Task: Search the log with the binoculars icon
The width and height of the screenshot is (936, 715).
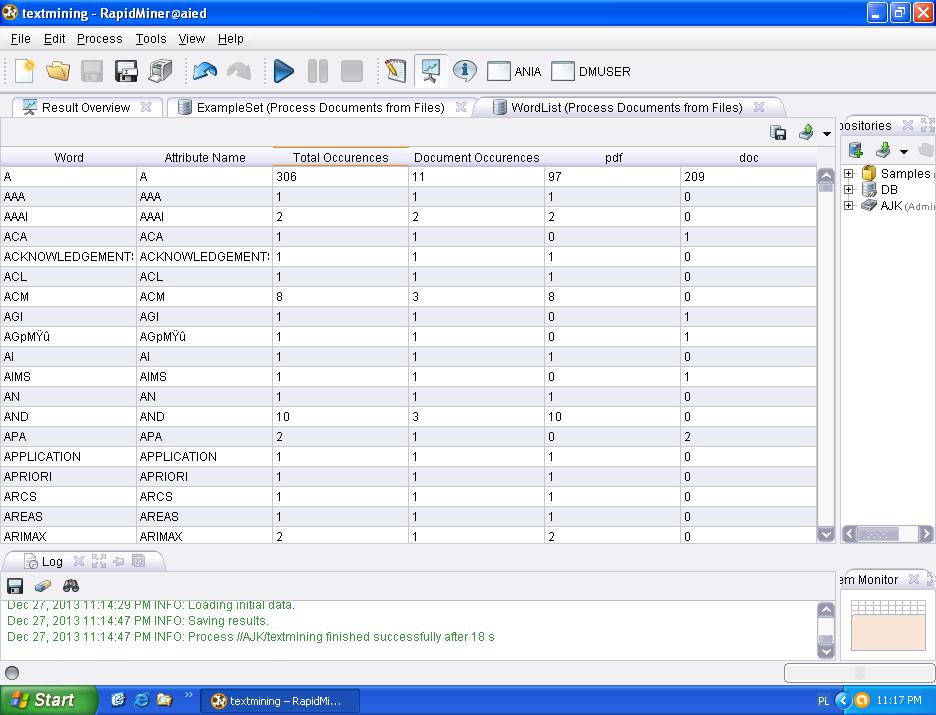Action: click(x=71, y=585)
